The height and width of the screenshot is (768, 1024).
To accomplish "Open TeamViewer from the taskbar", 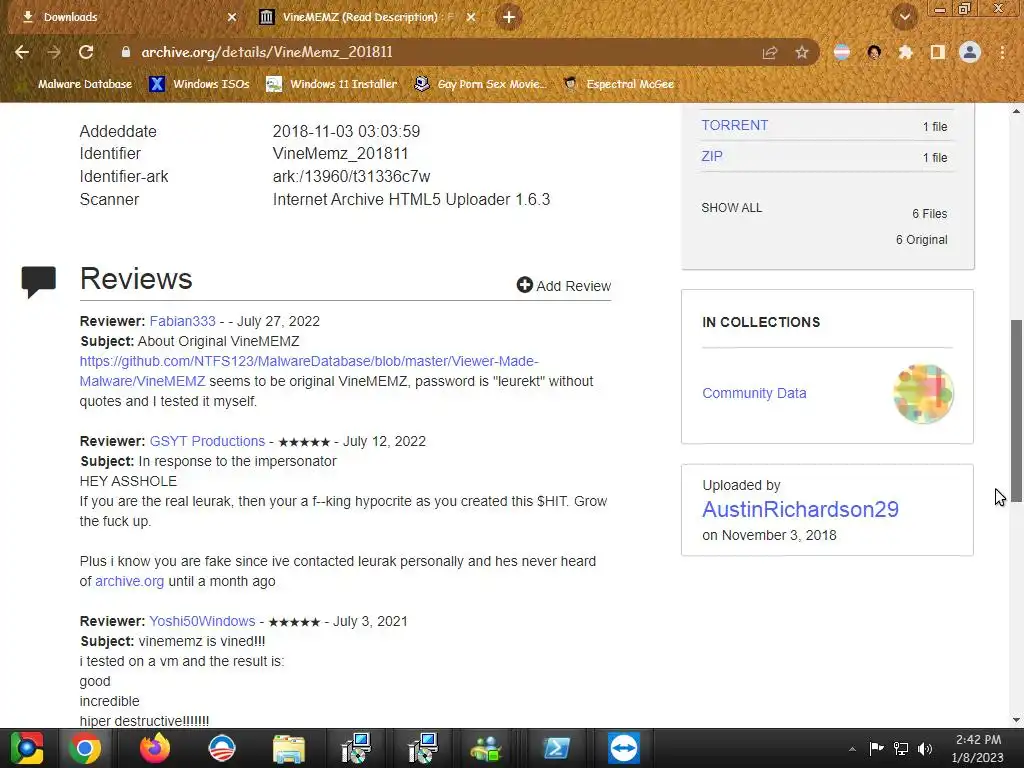I will coord(623,748).
